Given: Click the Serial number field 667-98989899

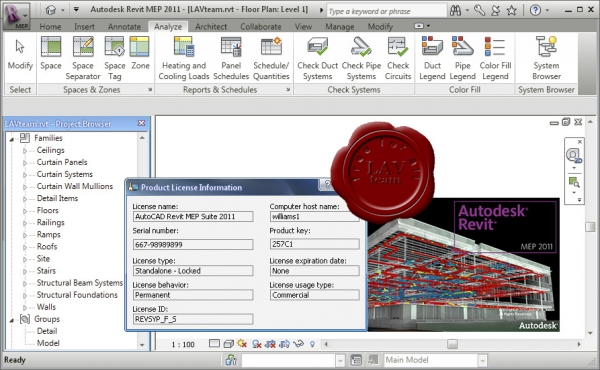Looking at the screenshot, I should coord(193,244).
